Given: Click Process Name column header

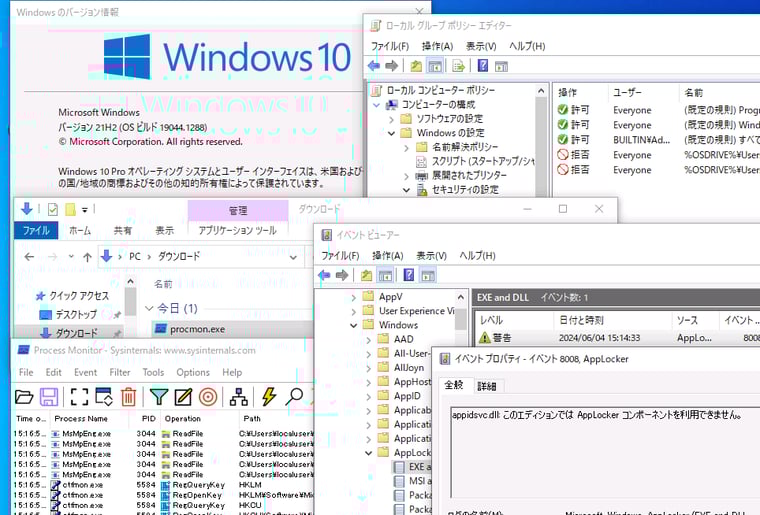Looking at the screenshot, I should tap(80, 419).
